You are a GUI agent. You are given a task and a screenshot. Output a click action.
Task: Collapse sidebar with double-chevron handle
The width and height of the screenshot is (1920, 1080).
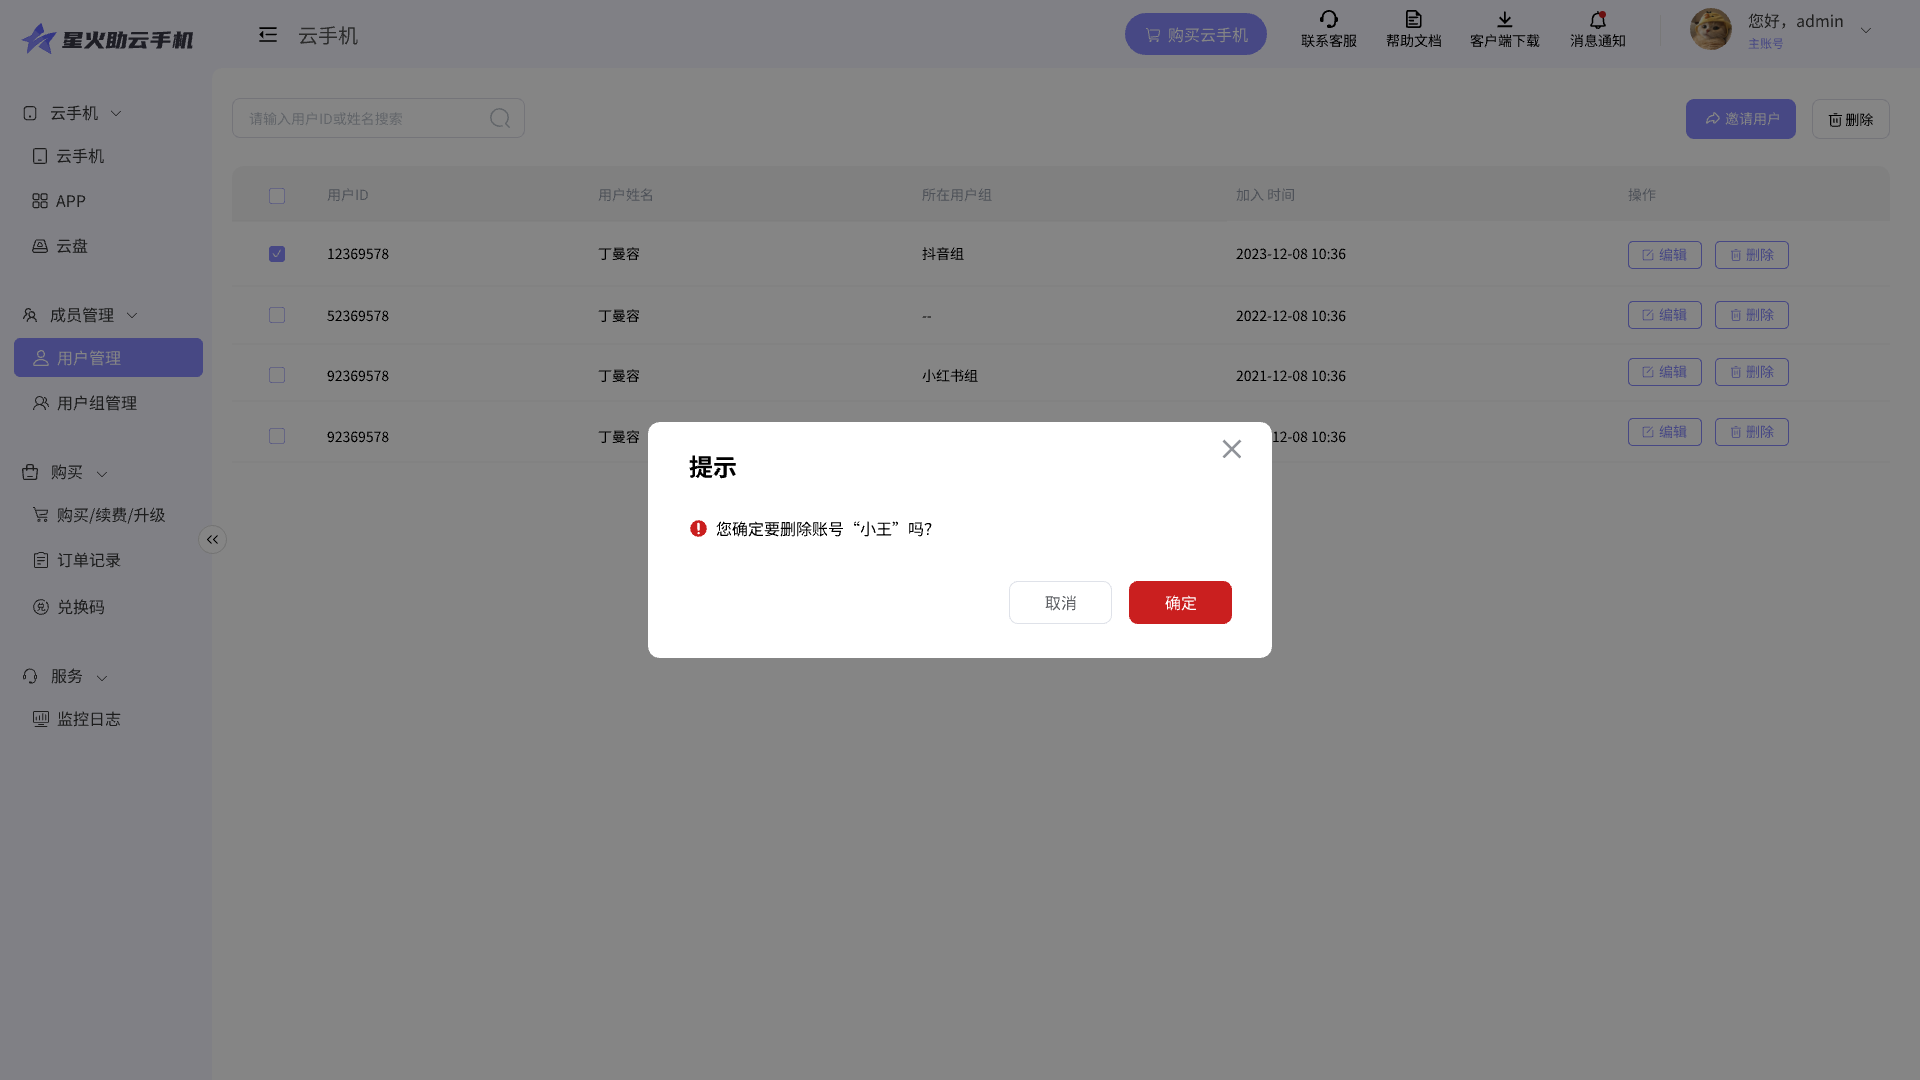pos(212,540)
